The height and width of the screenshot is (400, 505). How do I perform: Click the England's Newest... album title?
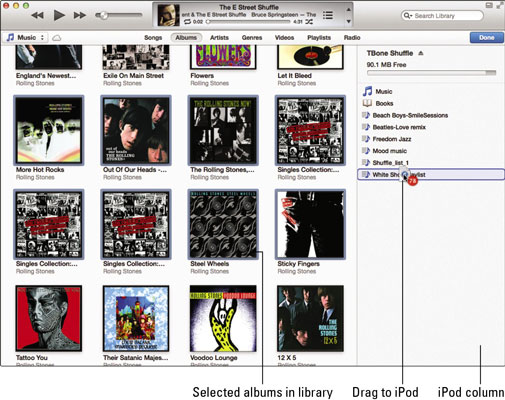pos(46,76)
